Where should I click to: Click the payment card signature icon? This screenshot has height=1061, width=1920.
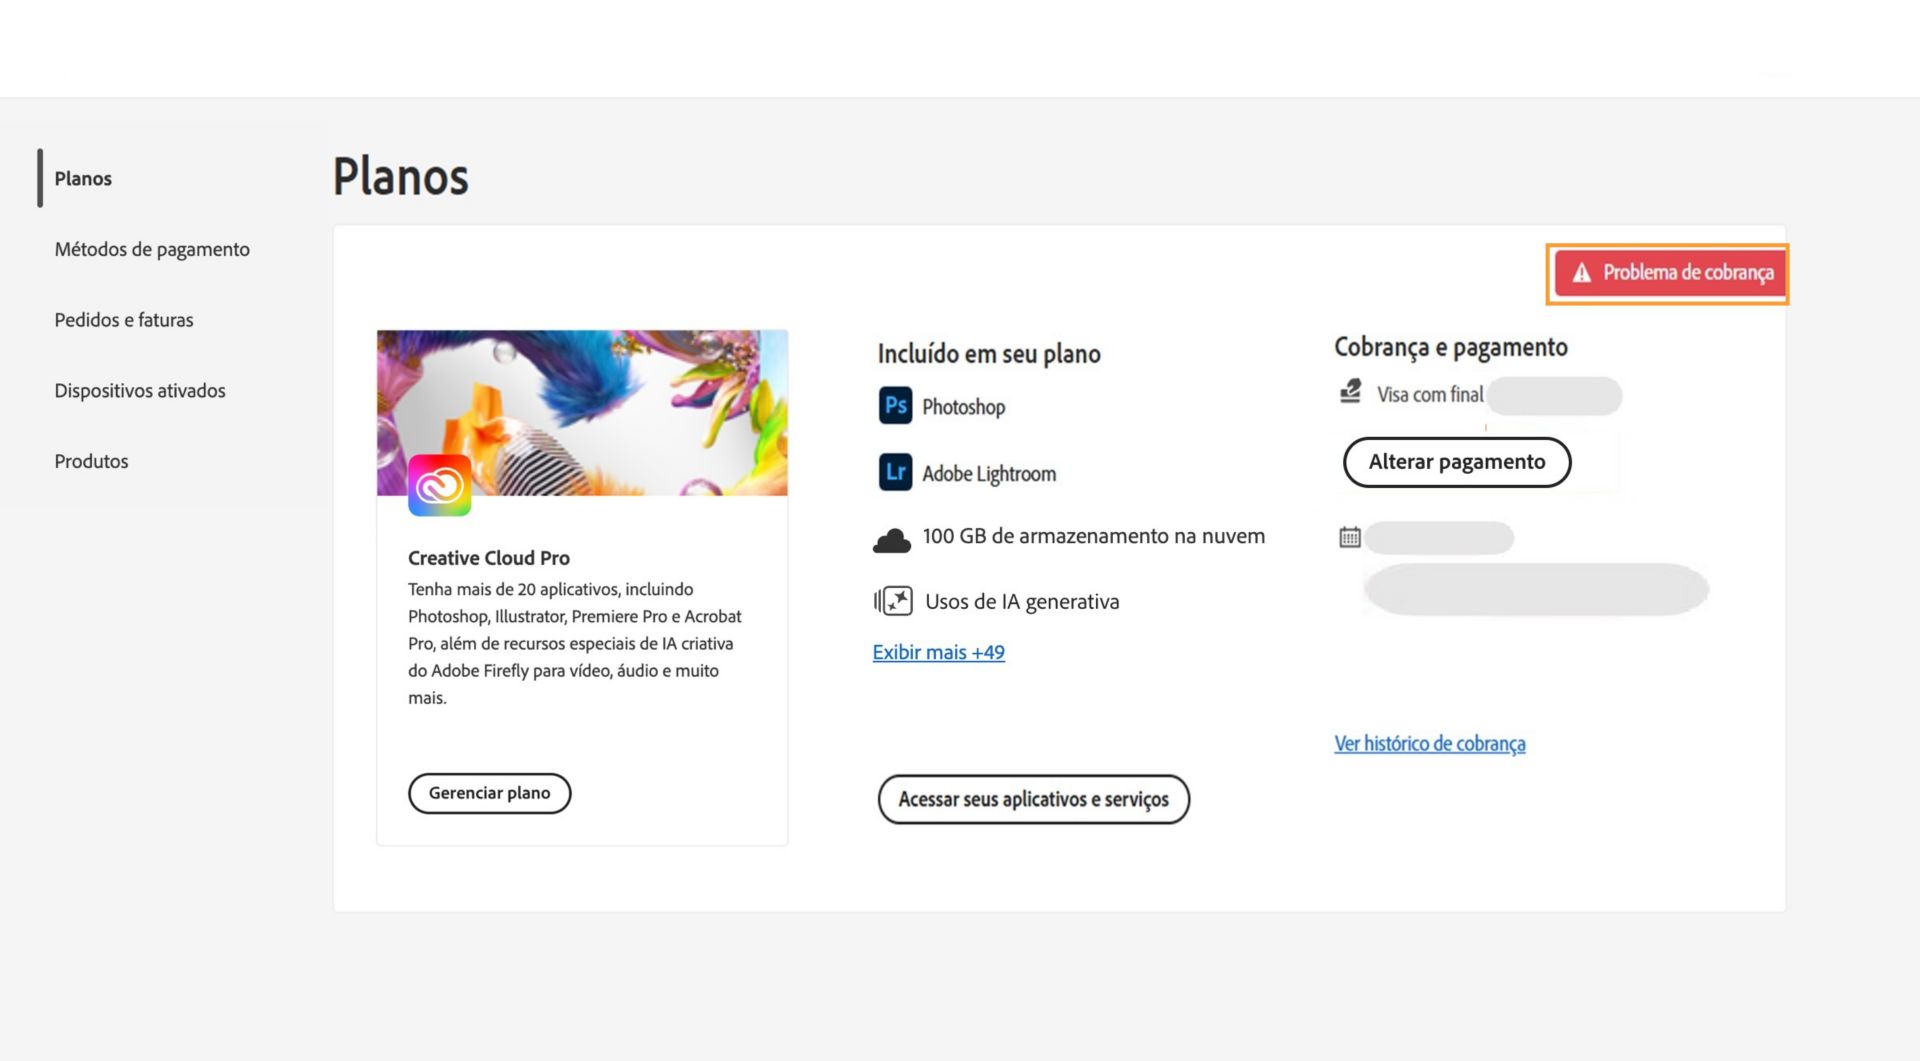[x=1350, y=391]
